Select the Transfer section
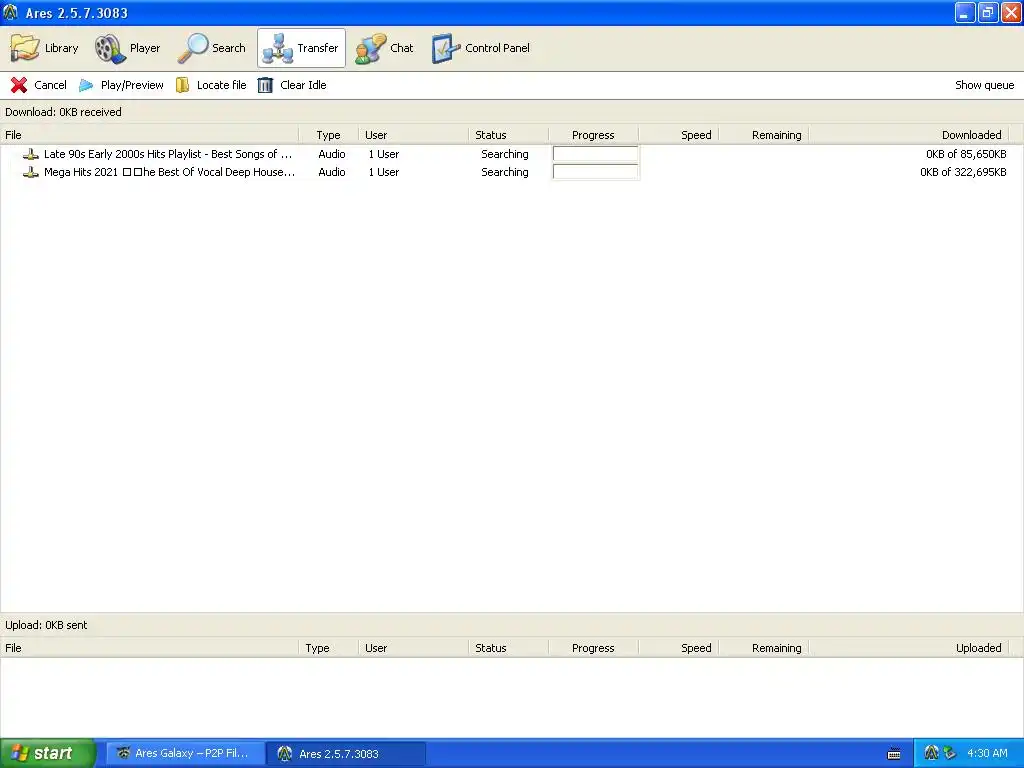 click(301, 48)
